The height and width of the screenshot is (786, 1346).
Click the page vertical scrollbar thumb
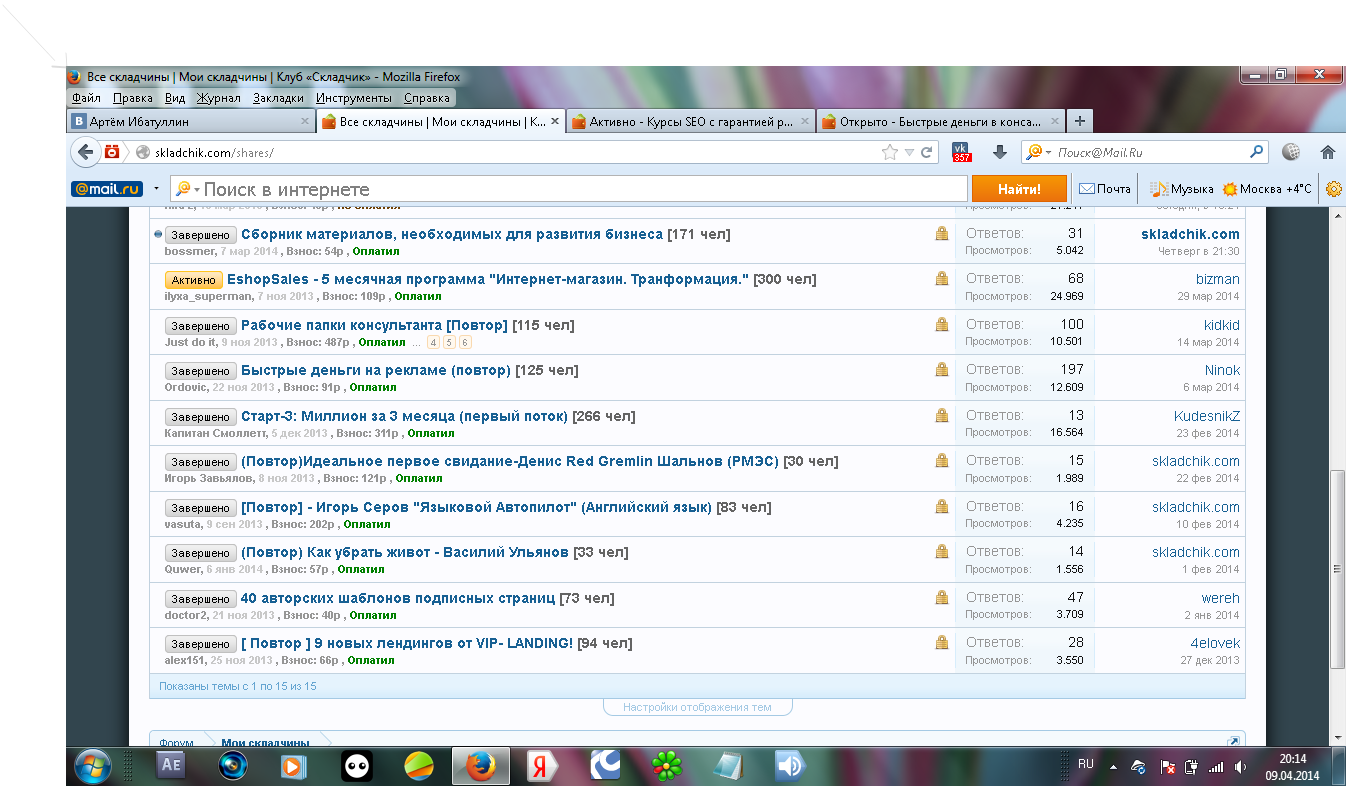coord(1338,568)
